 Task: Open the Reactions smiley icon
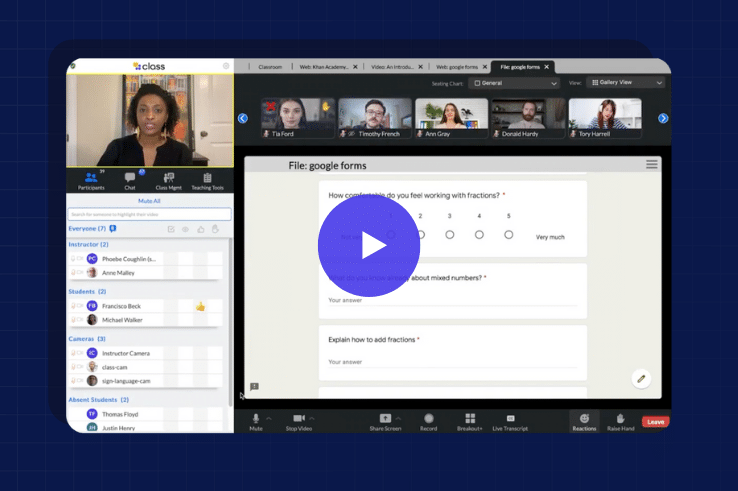[x=584, y=418]
